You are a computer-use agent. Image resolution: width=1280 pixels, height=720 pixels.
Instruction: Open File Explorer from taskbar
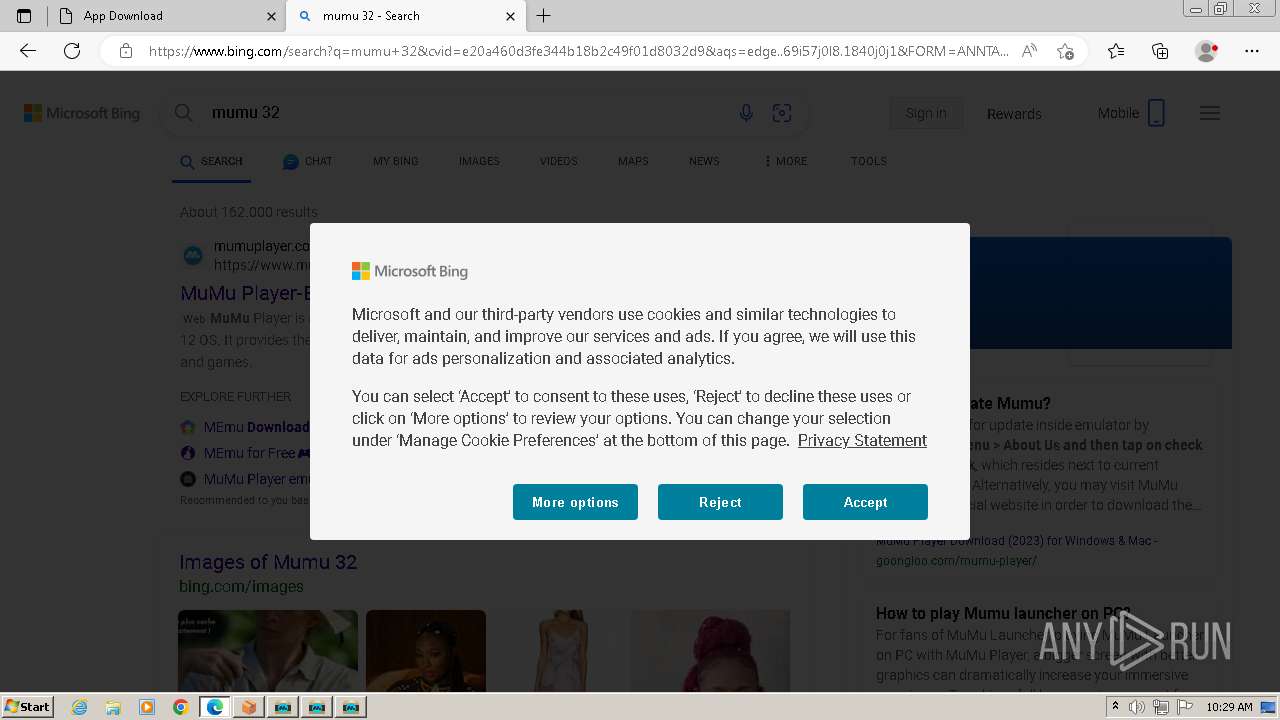[113, 707]
